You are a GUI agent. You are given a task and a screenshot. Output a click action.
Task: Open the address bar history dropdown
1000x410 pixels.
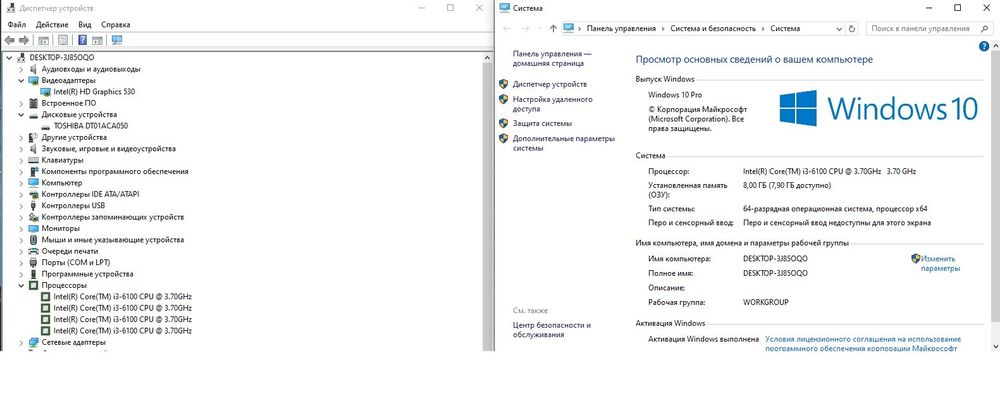839,29
